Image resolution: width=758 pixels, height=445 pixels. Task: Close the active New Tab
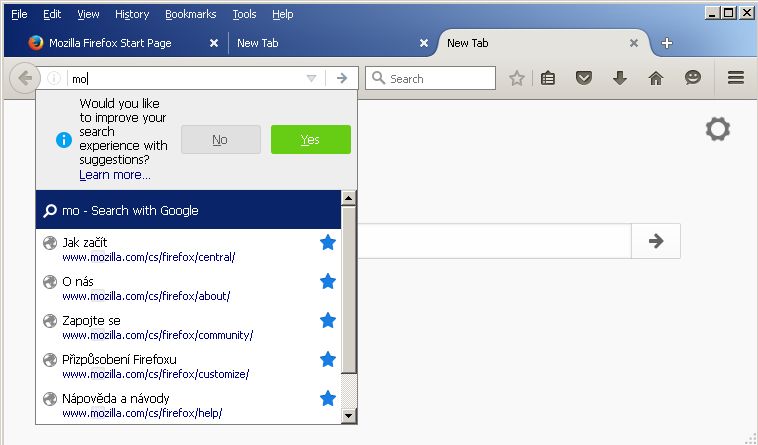[634, 43]
